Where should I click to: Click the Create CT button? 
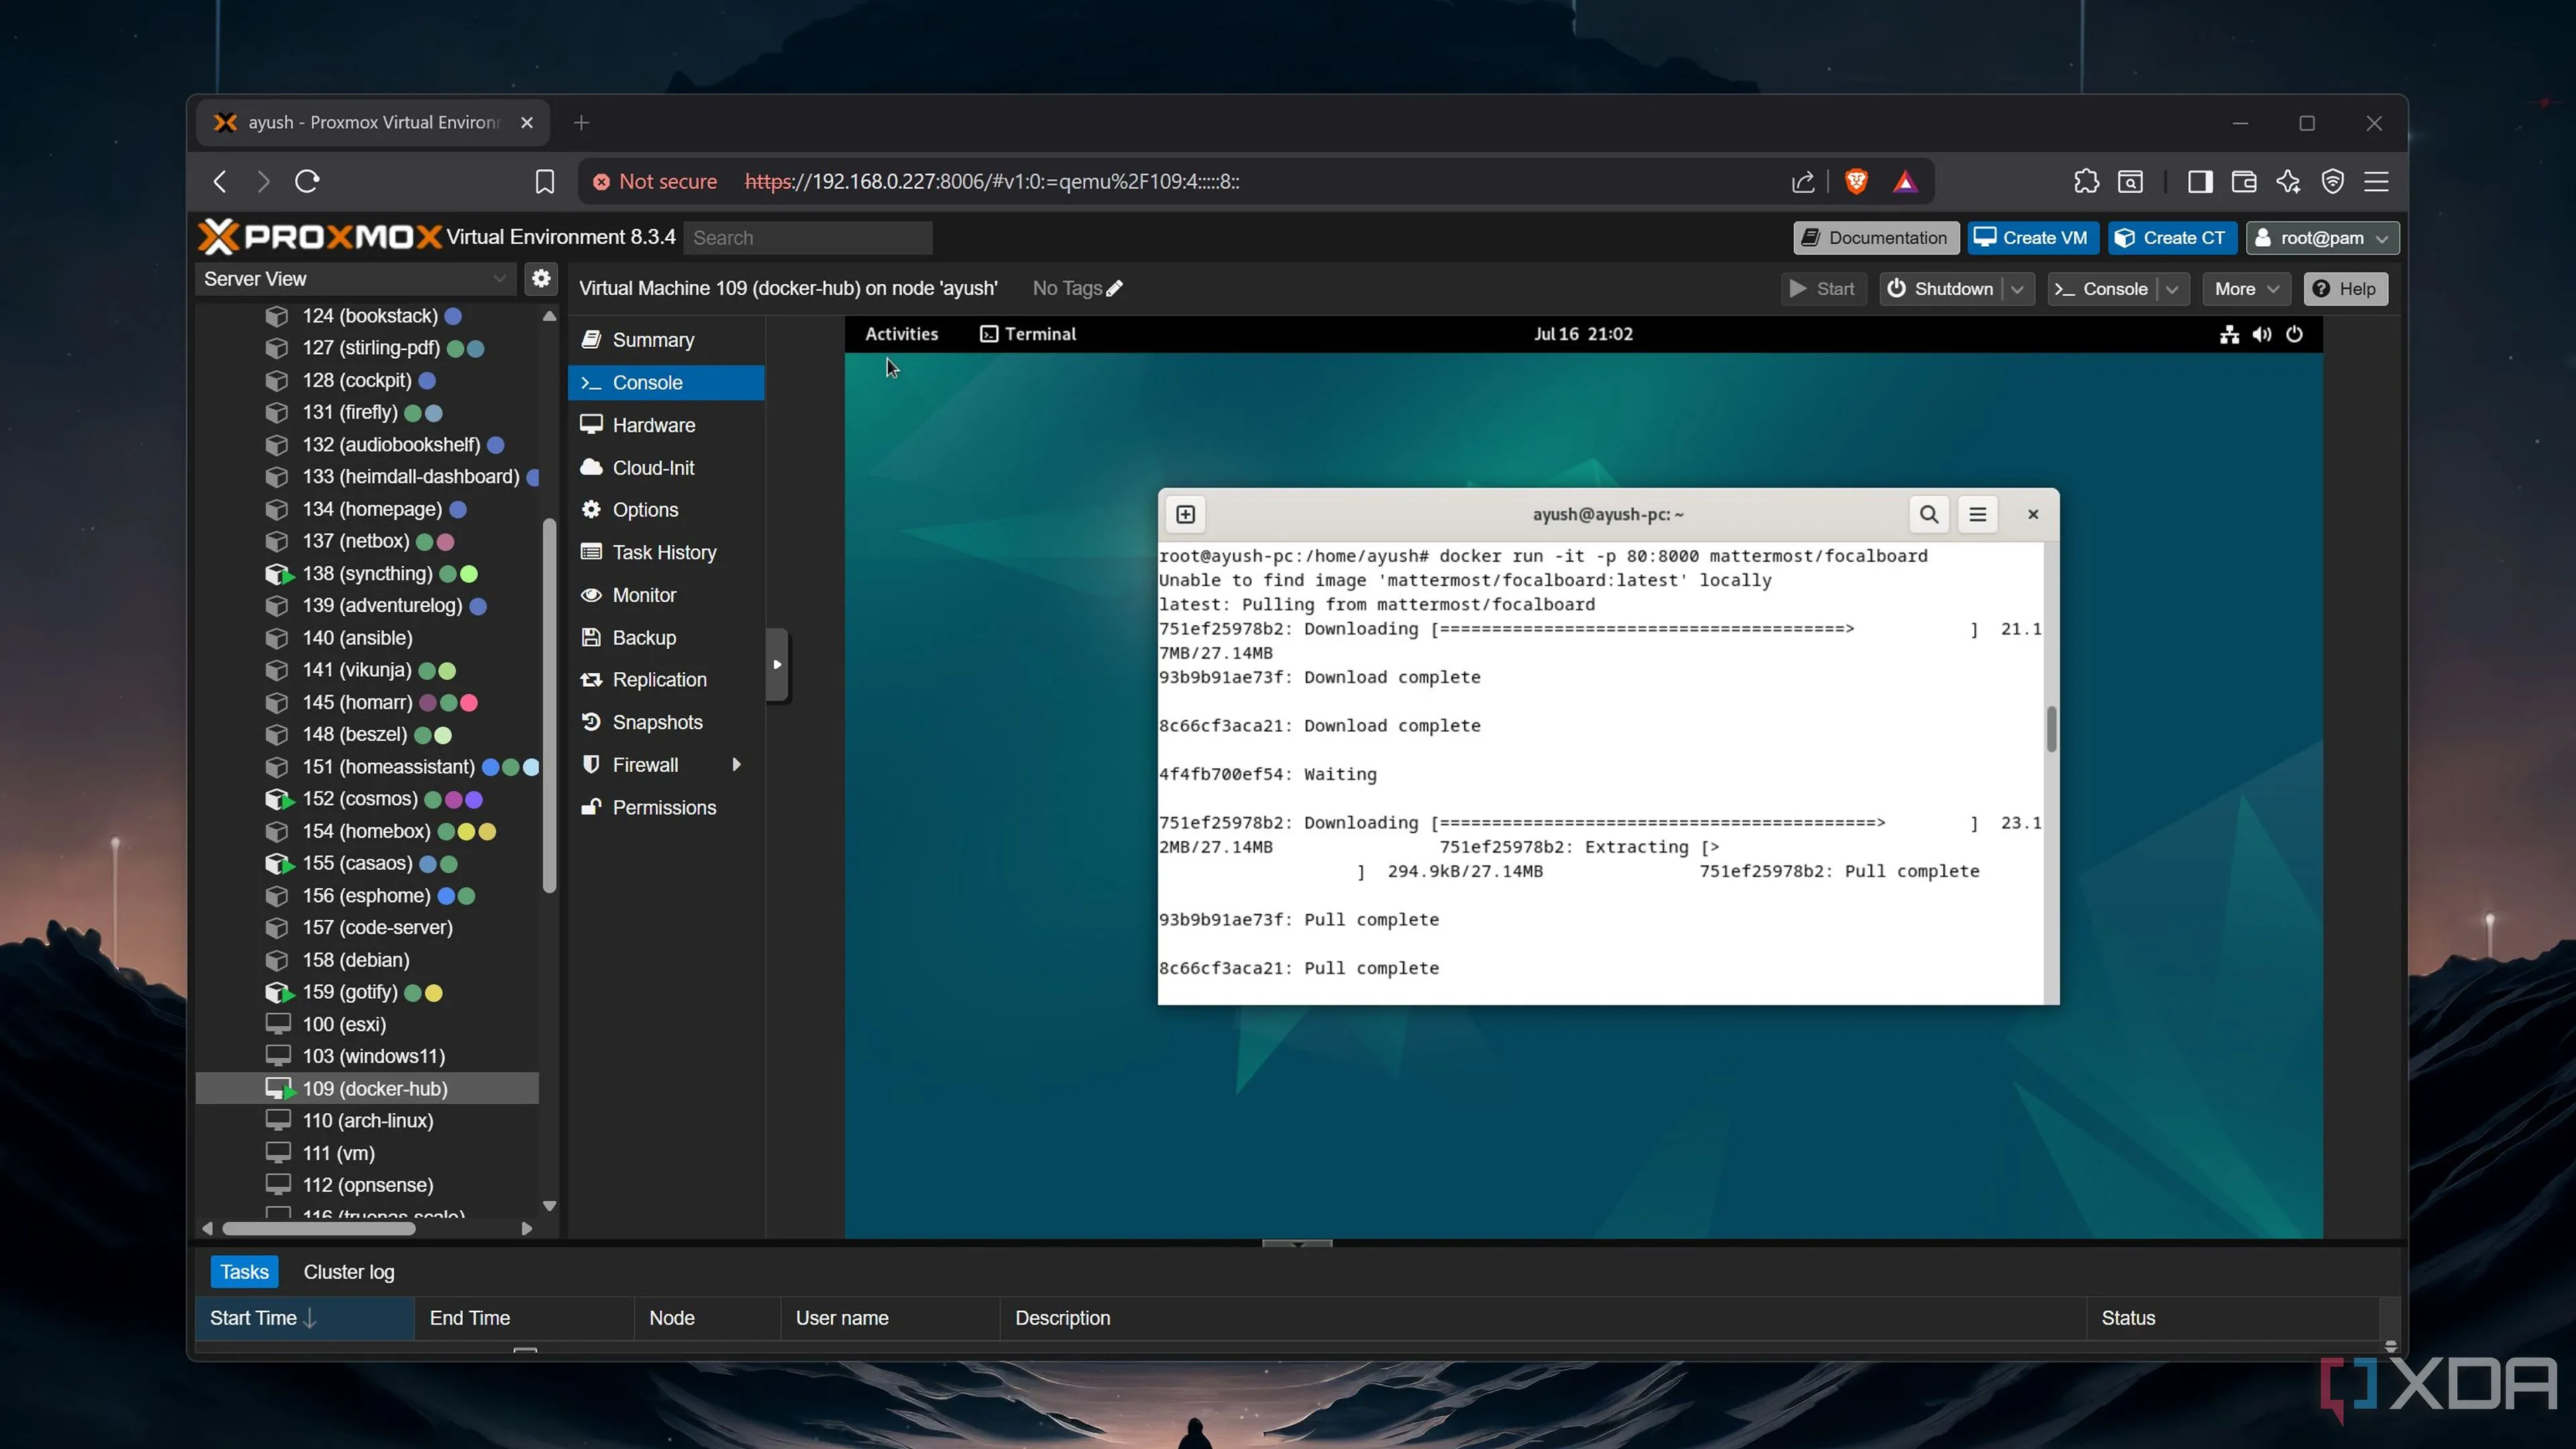2172,238
